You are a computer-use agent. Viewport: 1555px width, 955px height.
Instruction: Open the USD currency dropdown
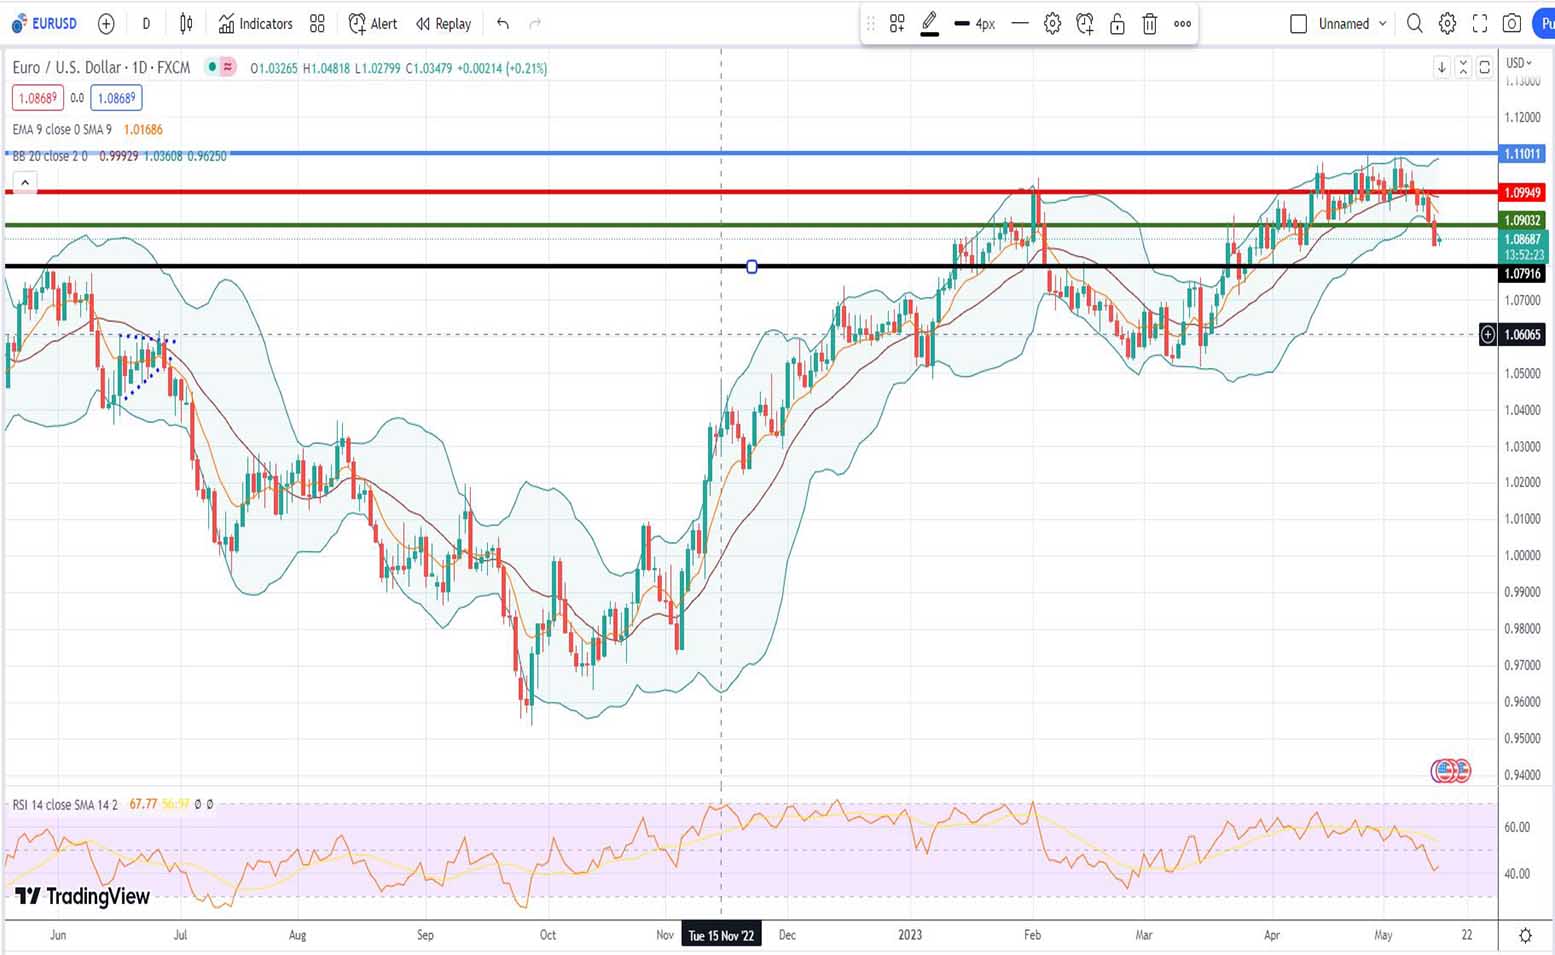pos(1518,63)
